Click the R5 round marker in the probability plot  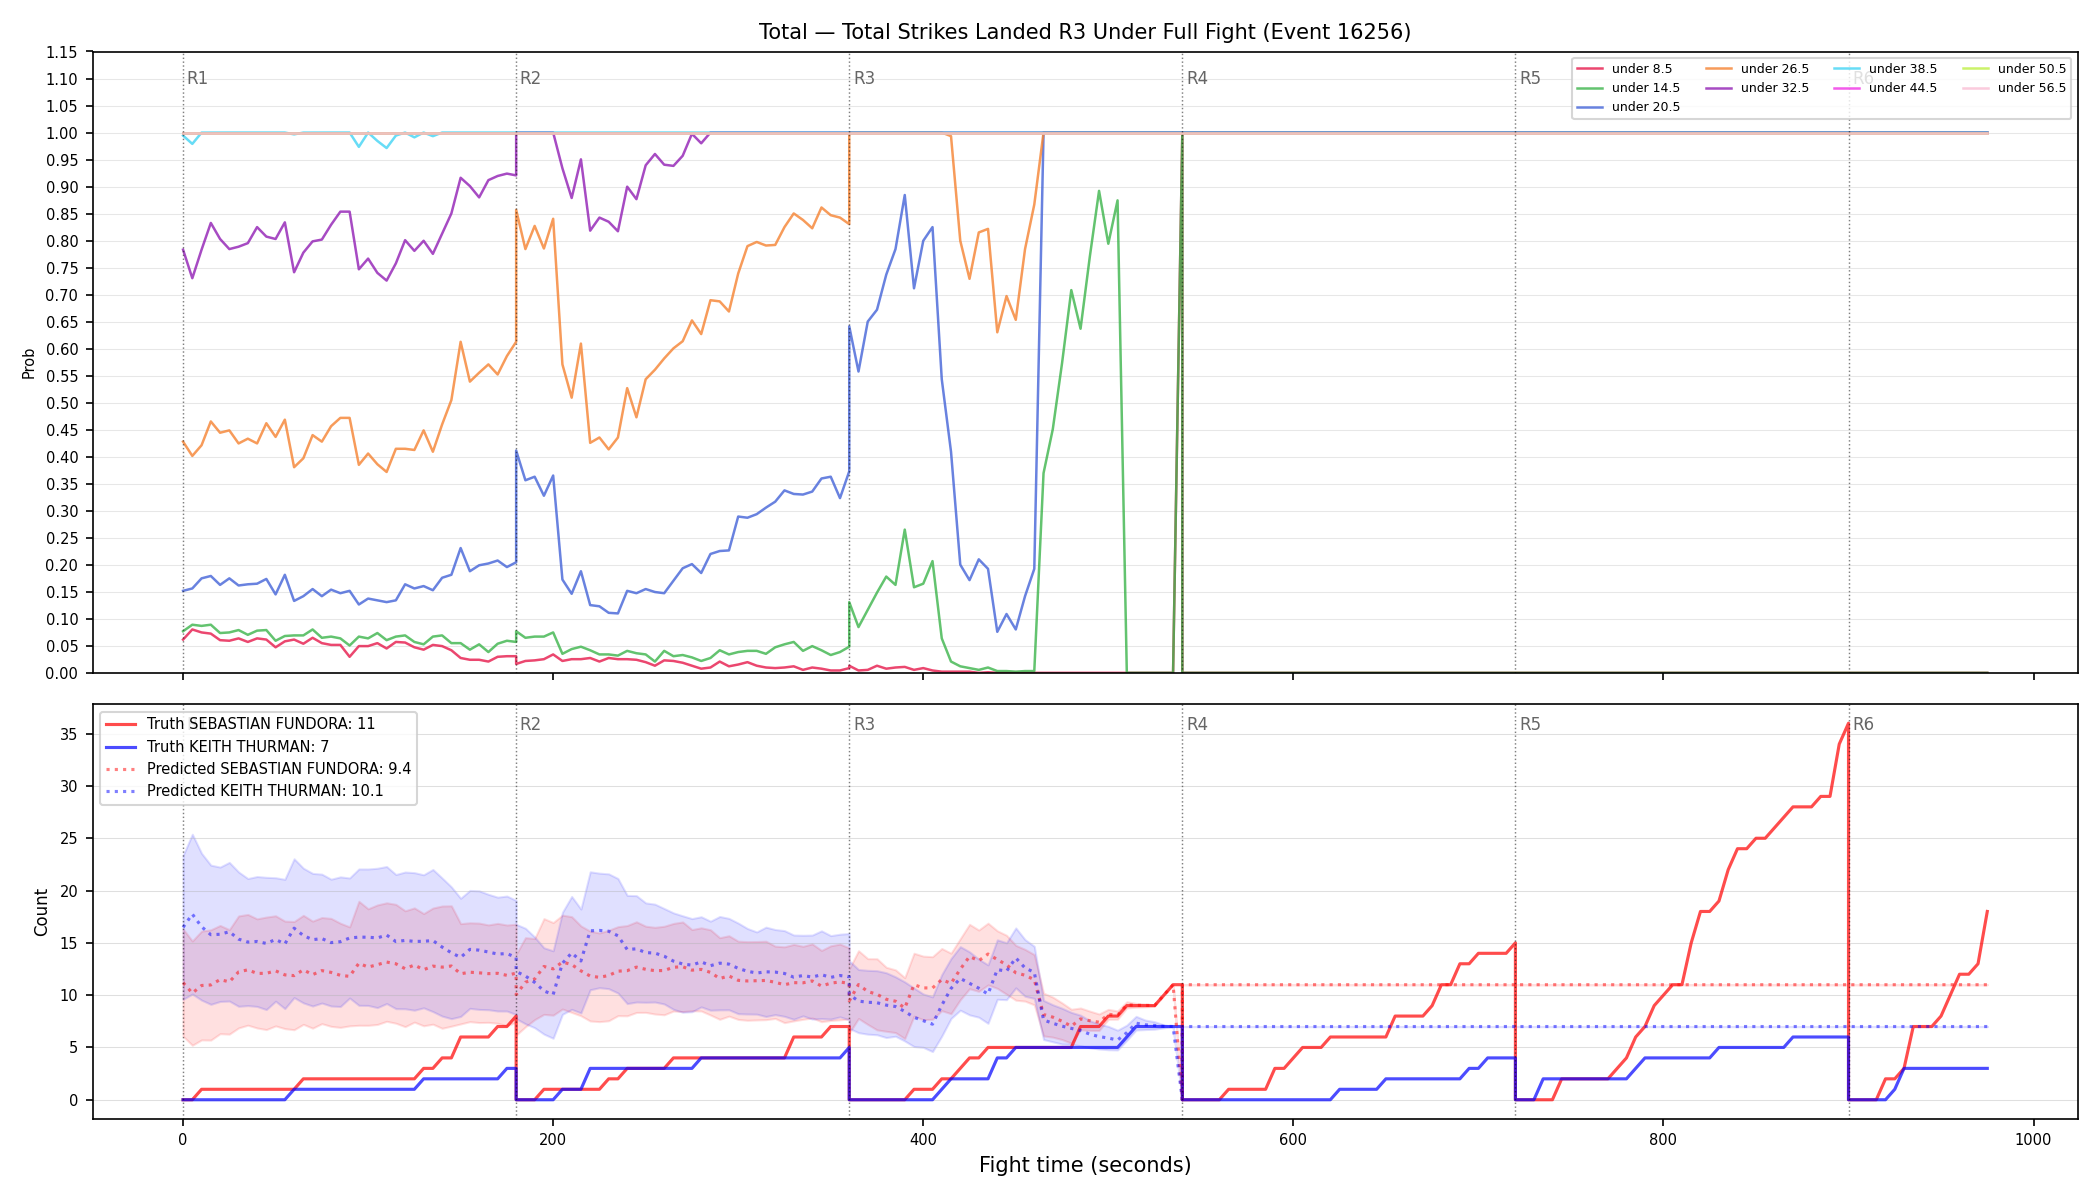(x=1530, y=78)
